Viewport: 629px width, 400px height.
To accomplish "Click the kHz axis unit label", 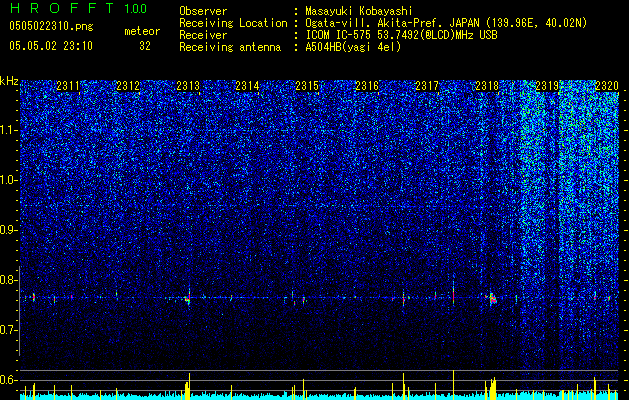I will [x=9, y=81].
